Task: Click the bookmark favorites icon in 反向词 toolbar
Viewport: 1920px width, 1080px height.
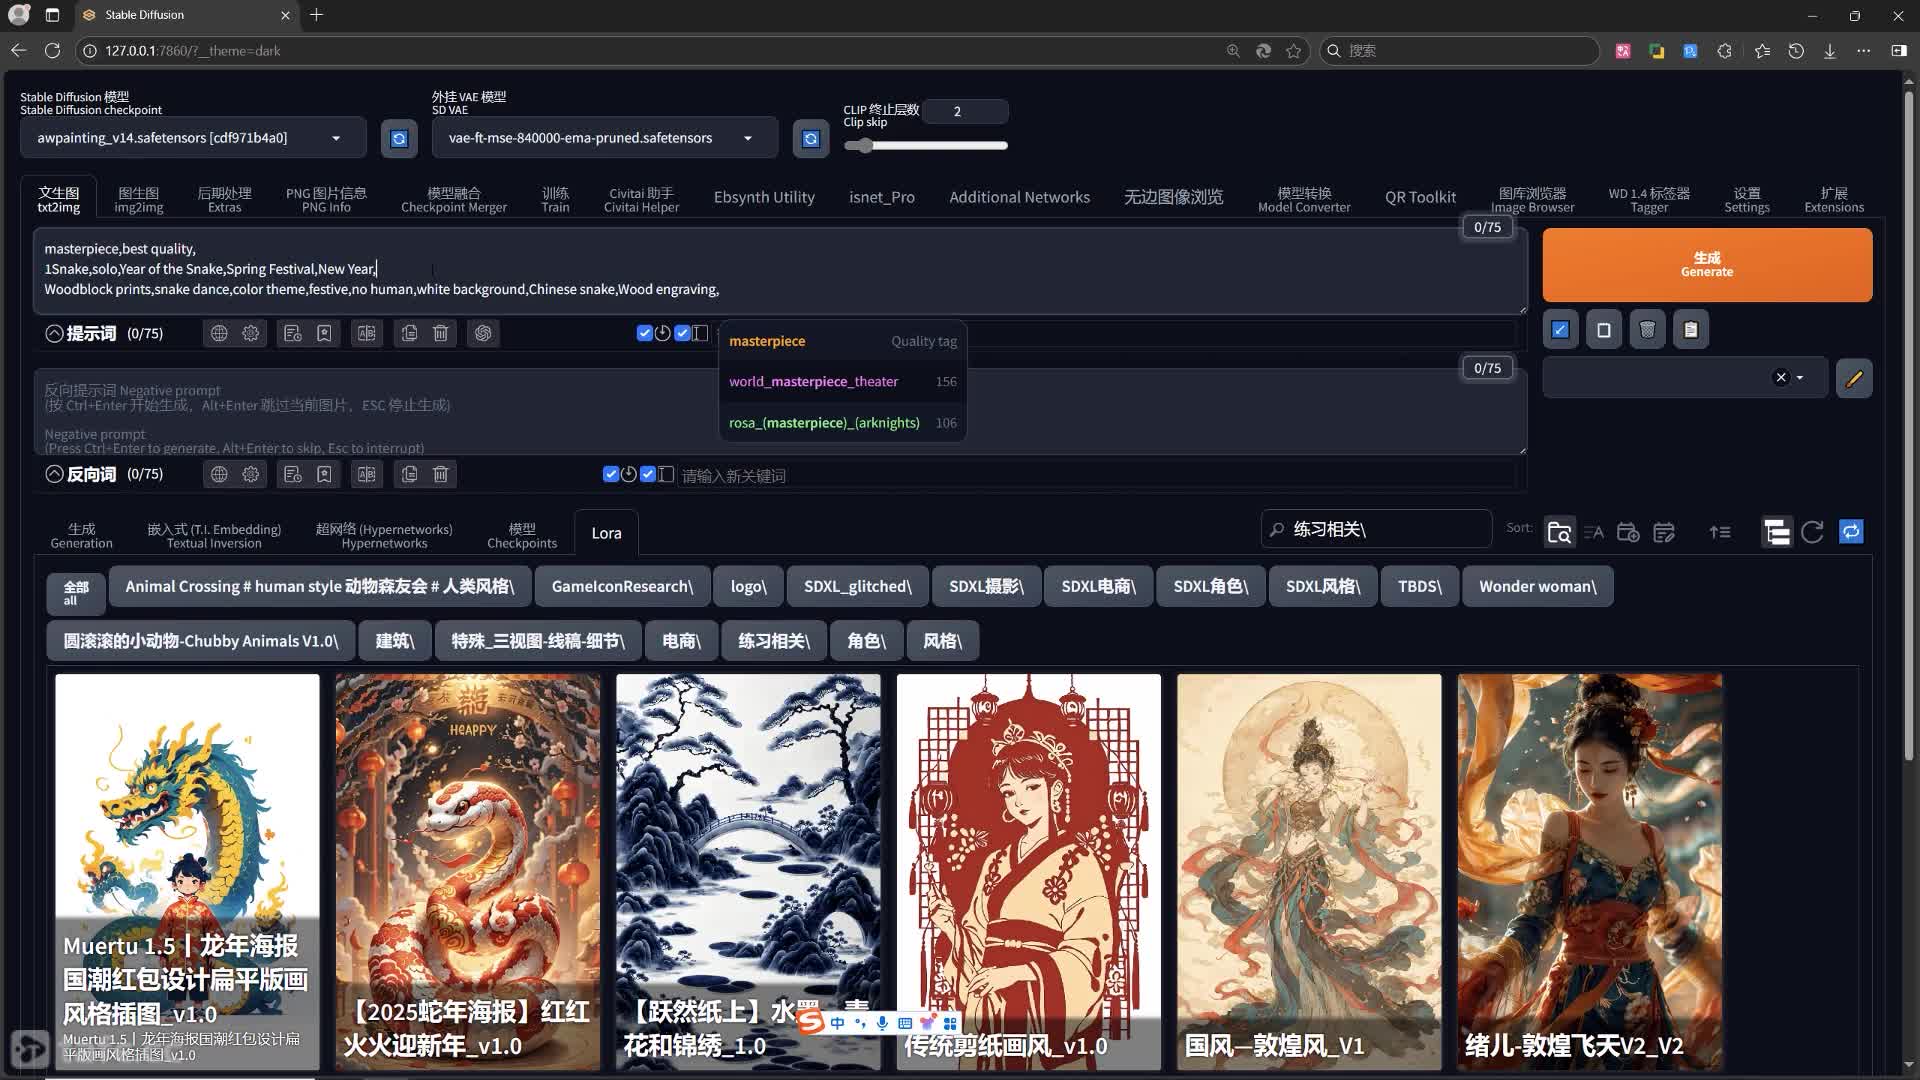Action: point(324,474)
